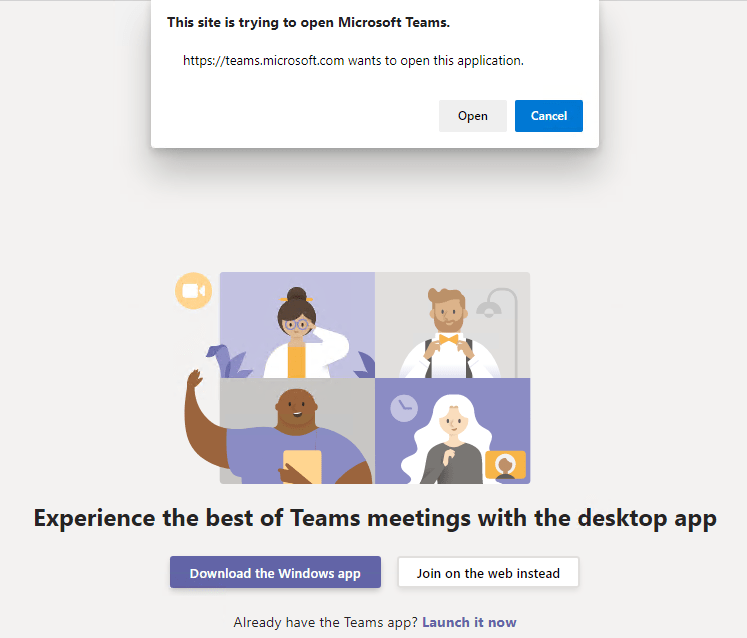Follow the Launch it now link
747x638 pixels.
pos(469,622)
